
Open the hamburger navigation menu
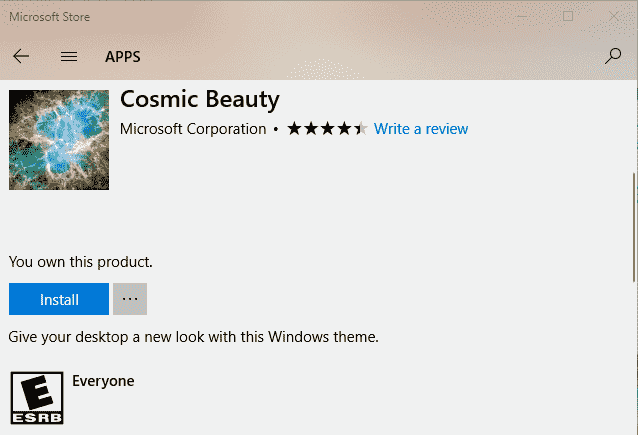[x=69, y=56]
